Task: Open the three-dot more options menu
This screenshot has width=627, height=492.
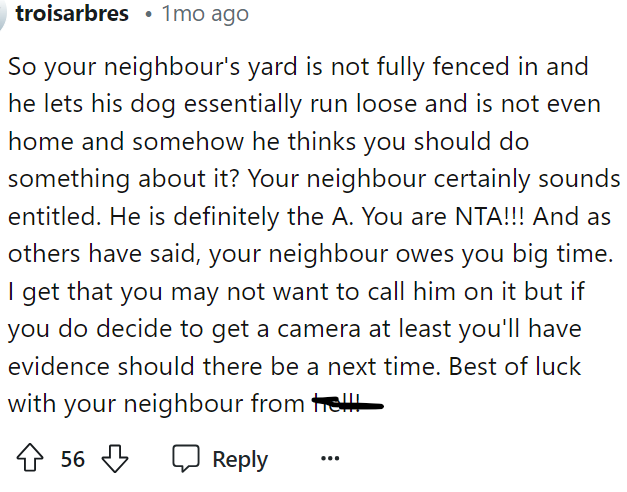Action: click(329, 459)
